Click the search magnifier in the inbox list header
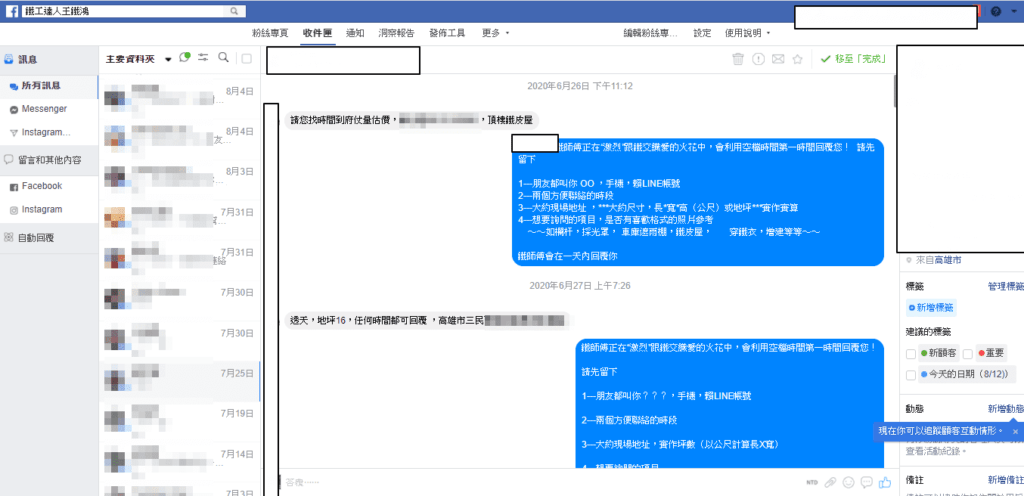 [223, 58]
